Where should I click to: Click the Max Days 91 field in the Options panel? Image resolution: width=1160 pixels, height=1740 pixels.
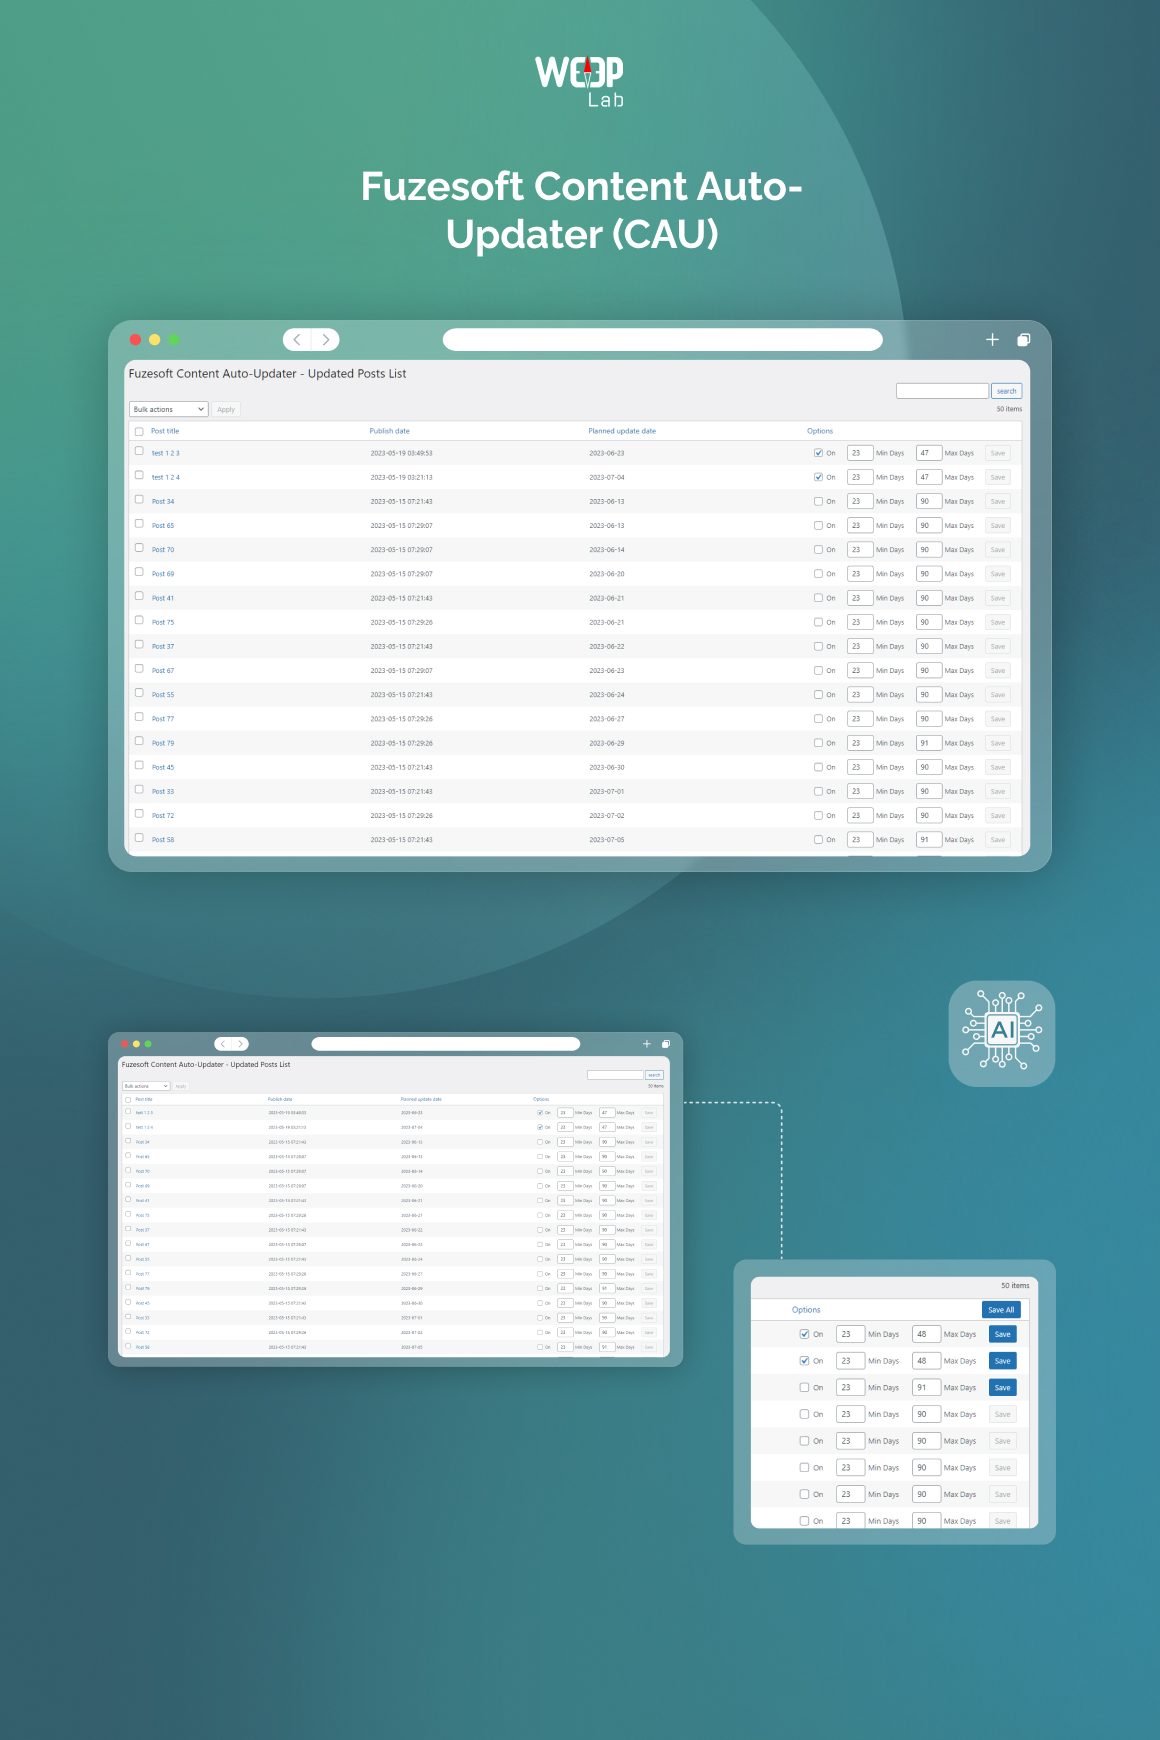click(x=926, y=1387)
